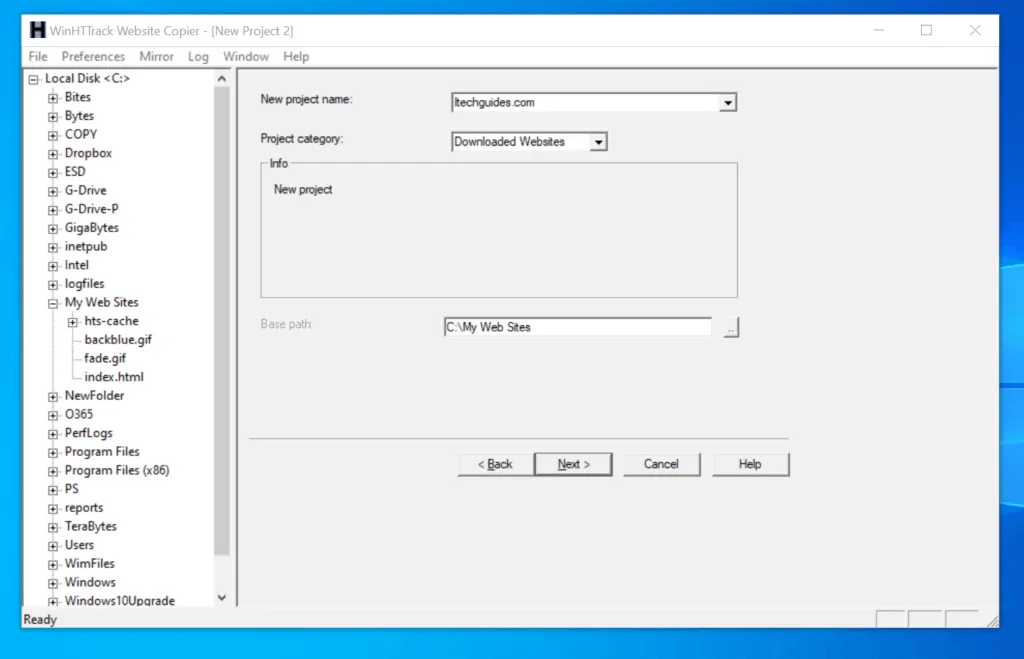This screenshot has width=1024, height=659.
Task: Select the fade.gif file
Action: tap(104, 359)
